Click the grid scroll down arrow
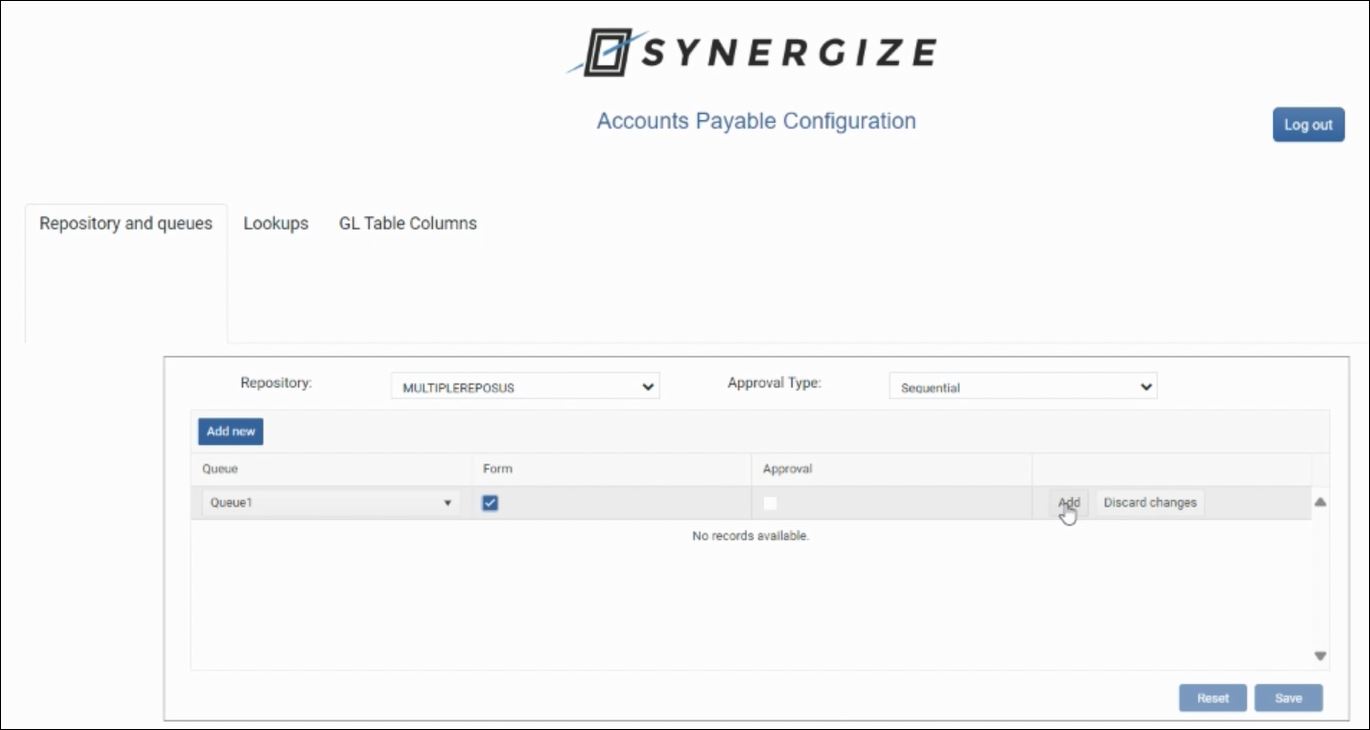This screenshot has width=1370, height=730. click(x=1320, y=656)
